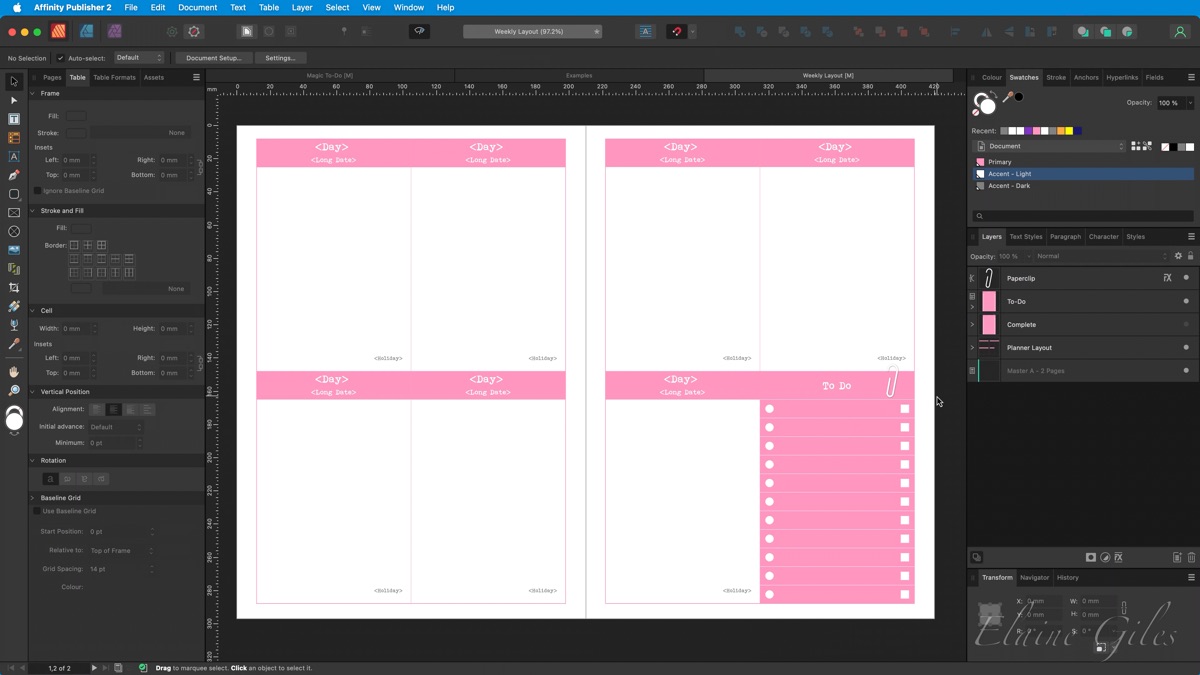Click Document Setup button

(214, 58)
